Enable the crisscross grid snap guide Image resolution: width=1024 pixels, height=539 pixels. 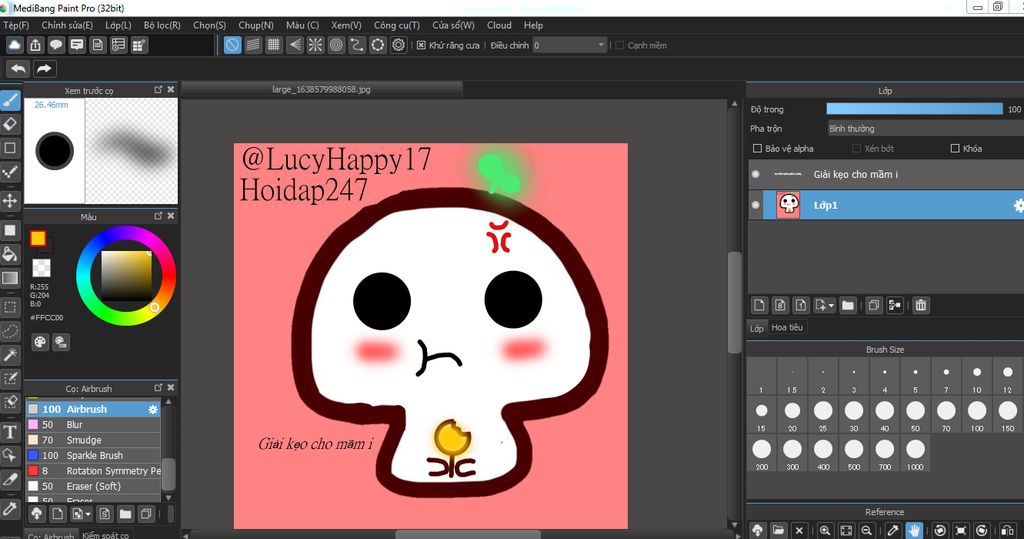tap(274, 45)
